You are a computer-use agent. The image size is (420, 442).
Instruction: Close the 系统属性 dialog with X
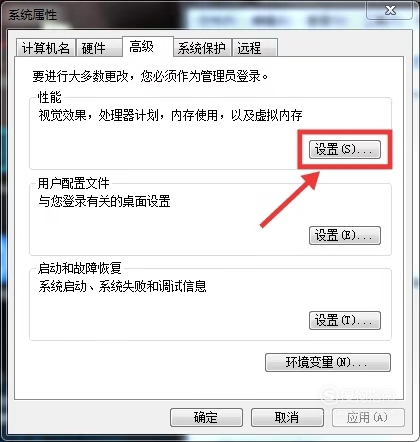coord(390,10)
